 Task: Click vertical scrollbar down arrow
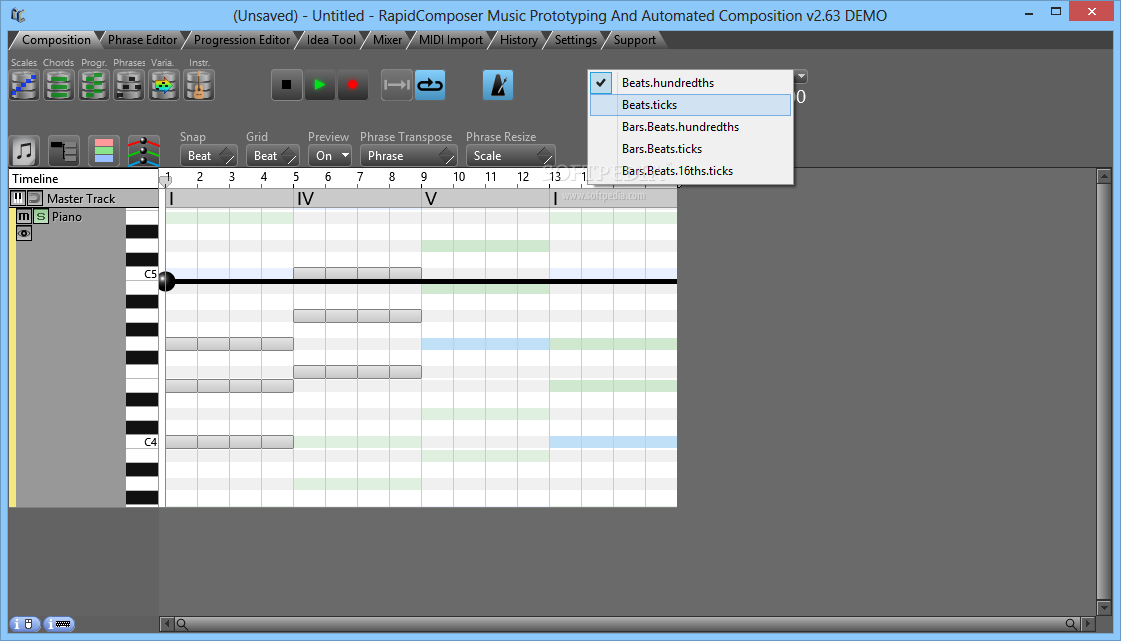click(1104, 608)
